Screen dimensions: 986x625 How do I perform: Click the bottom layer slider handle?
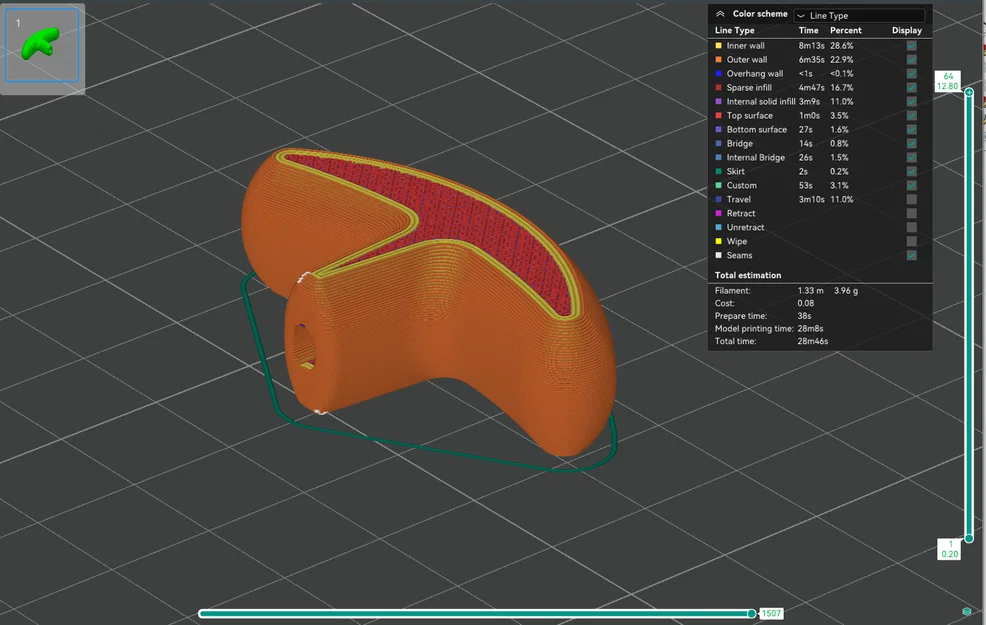(x=969, y=538)
